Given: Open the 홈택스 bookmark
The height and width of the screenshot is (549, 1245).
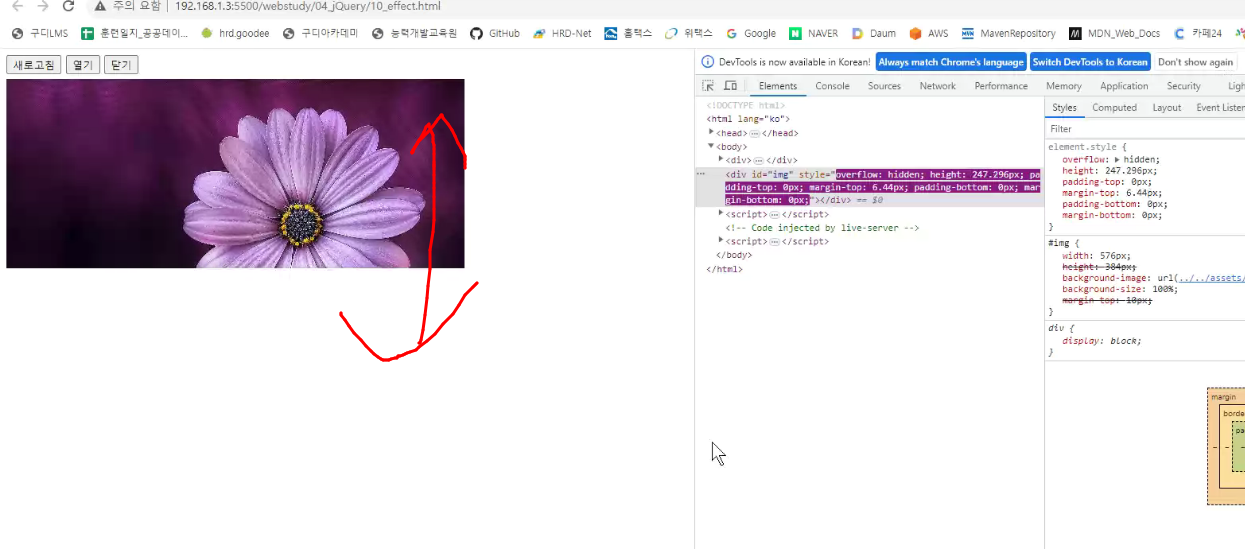Looking at the screenshot, I should 628,33.
